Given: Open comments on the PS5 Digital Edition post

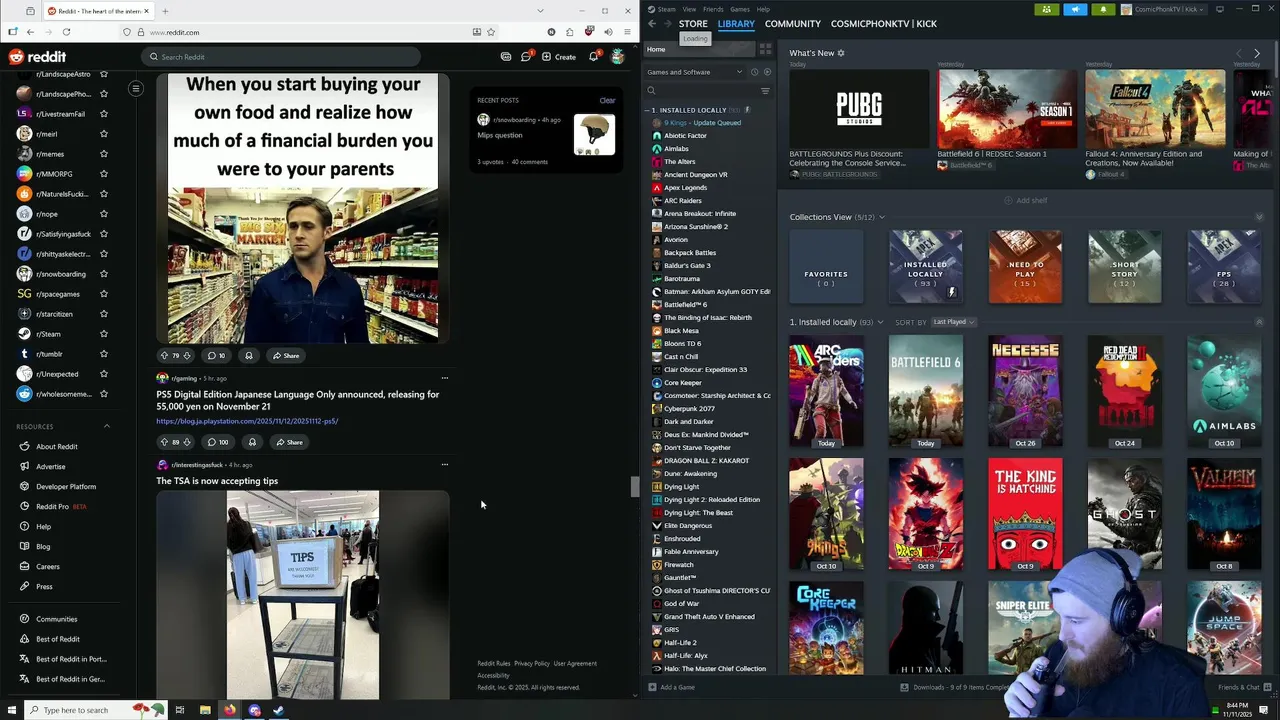Looking at the screenshot, I should click(x=217, y=442).
